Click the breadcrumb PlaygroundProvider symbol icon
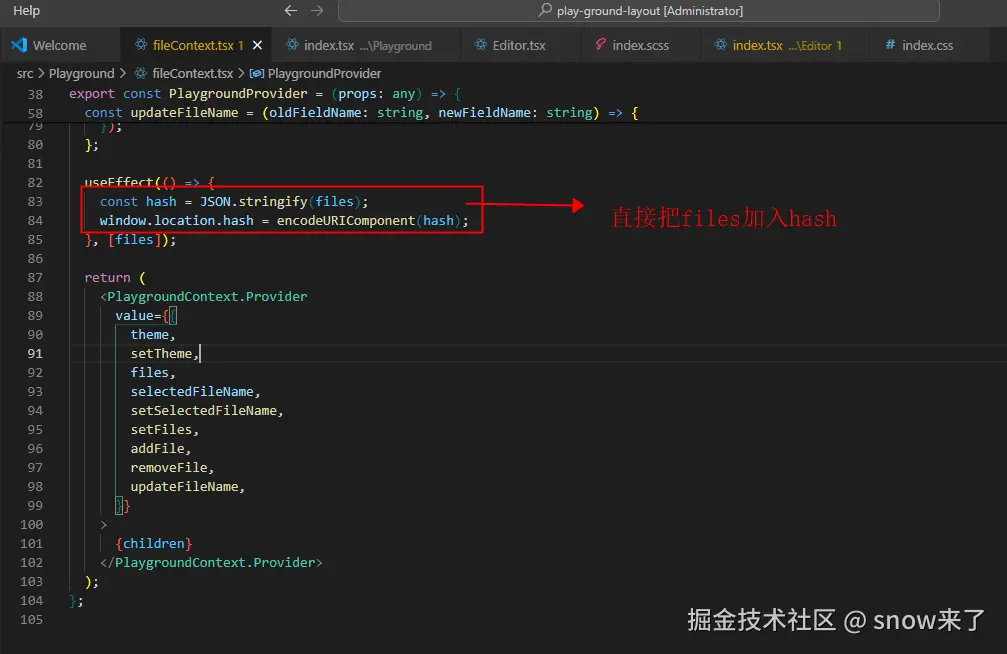The height and width of the screenshot is (654, 1007). (x=257, y=73)
